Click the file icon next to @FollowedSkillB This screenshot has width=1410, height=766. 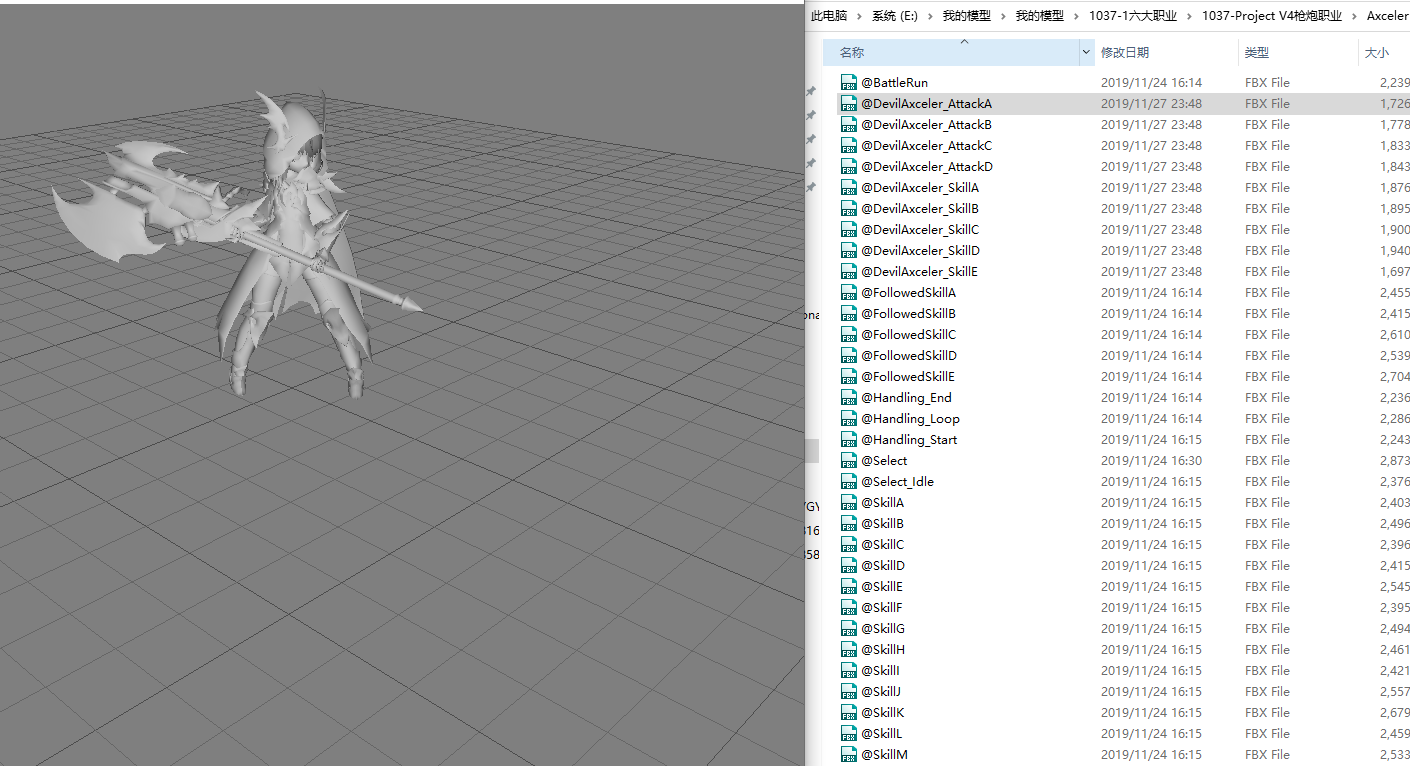click(849, 313)
